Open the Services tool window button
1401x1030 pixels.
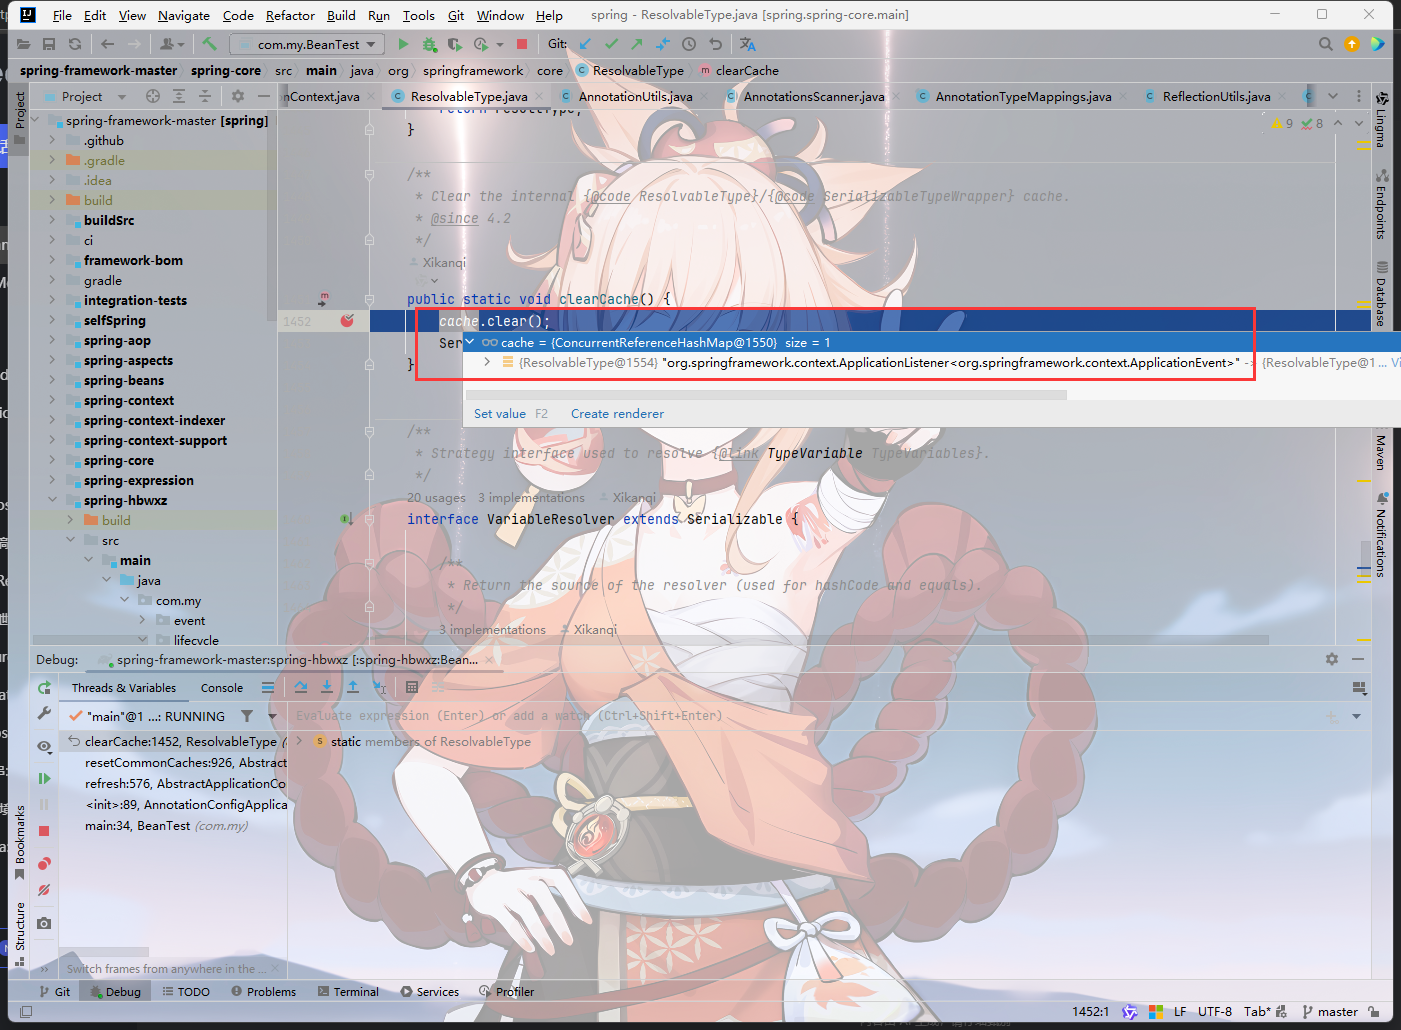coord(430,991)
